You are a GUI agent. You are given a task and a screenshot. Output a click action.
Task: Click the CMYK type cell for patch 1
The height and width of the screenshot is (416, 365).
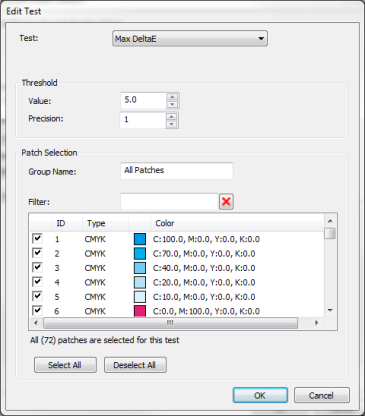click(95, 239)
